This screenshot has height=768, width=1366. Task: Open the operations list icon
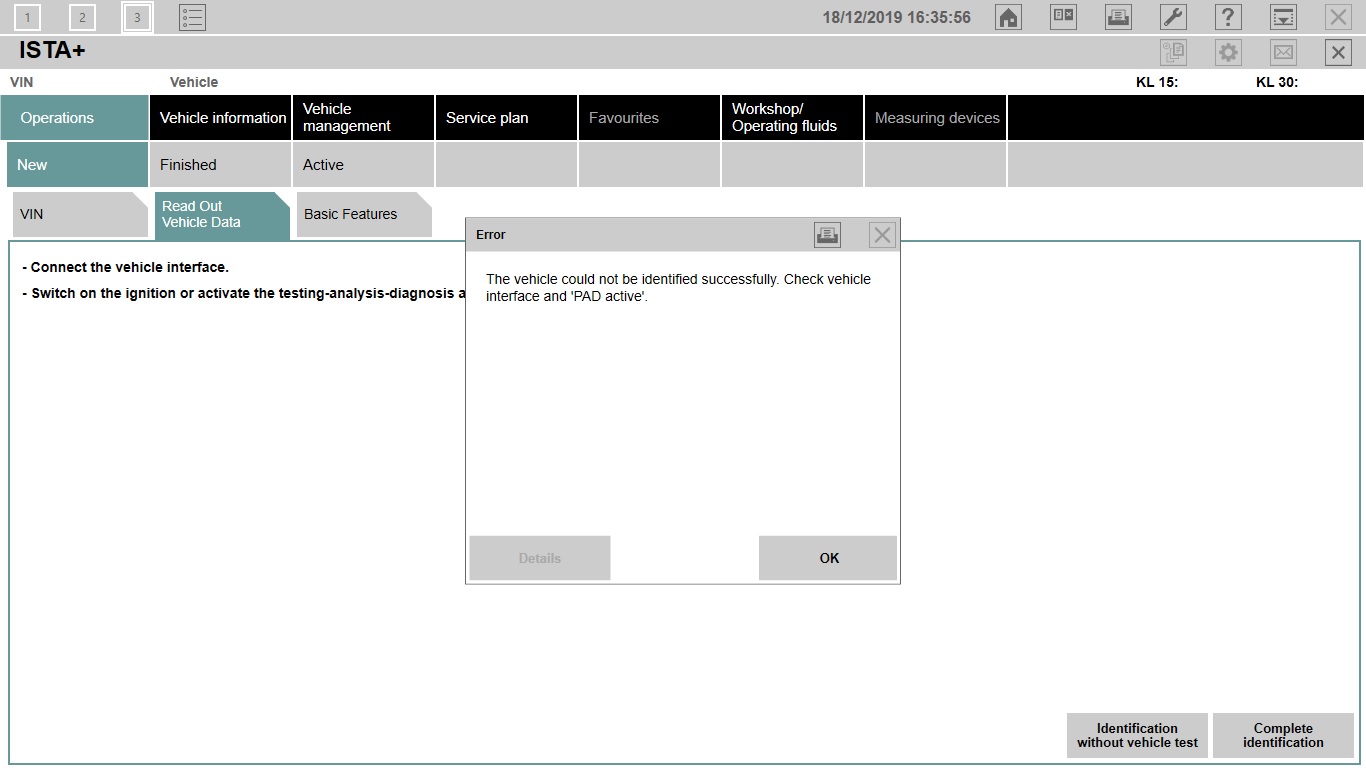192,17
